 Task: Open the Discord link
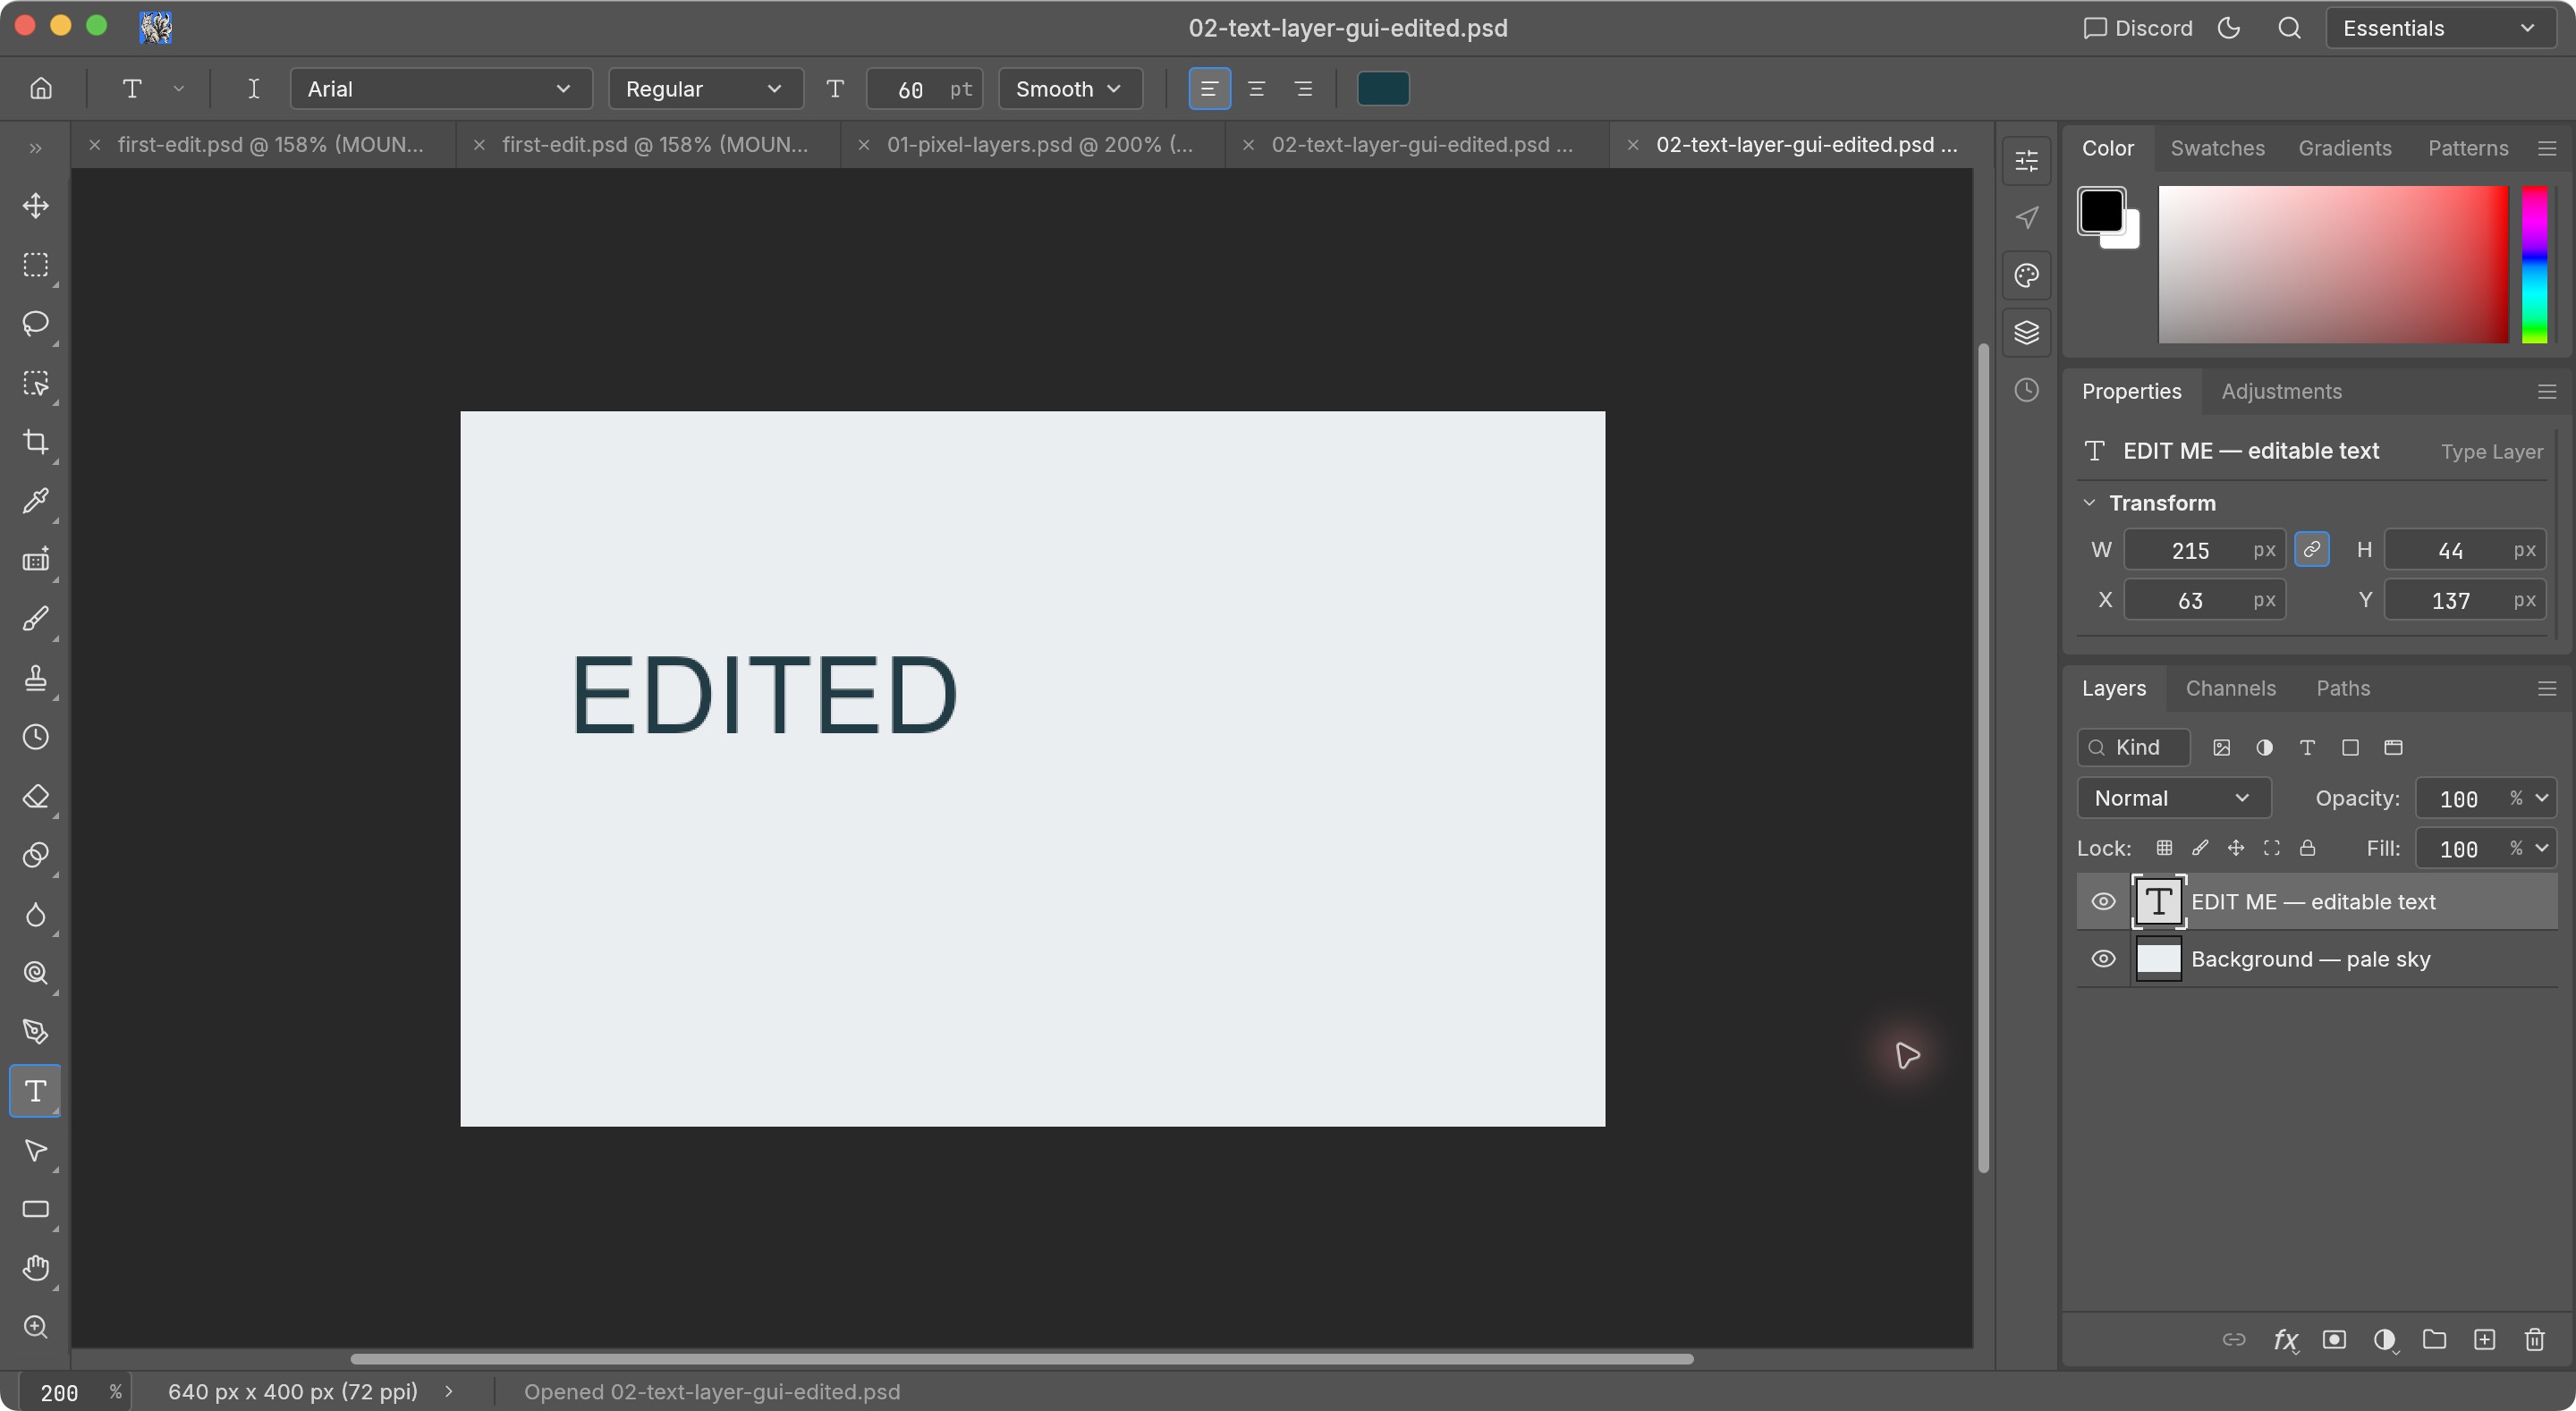pyautogui.click(x=2138, y=28)
